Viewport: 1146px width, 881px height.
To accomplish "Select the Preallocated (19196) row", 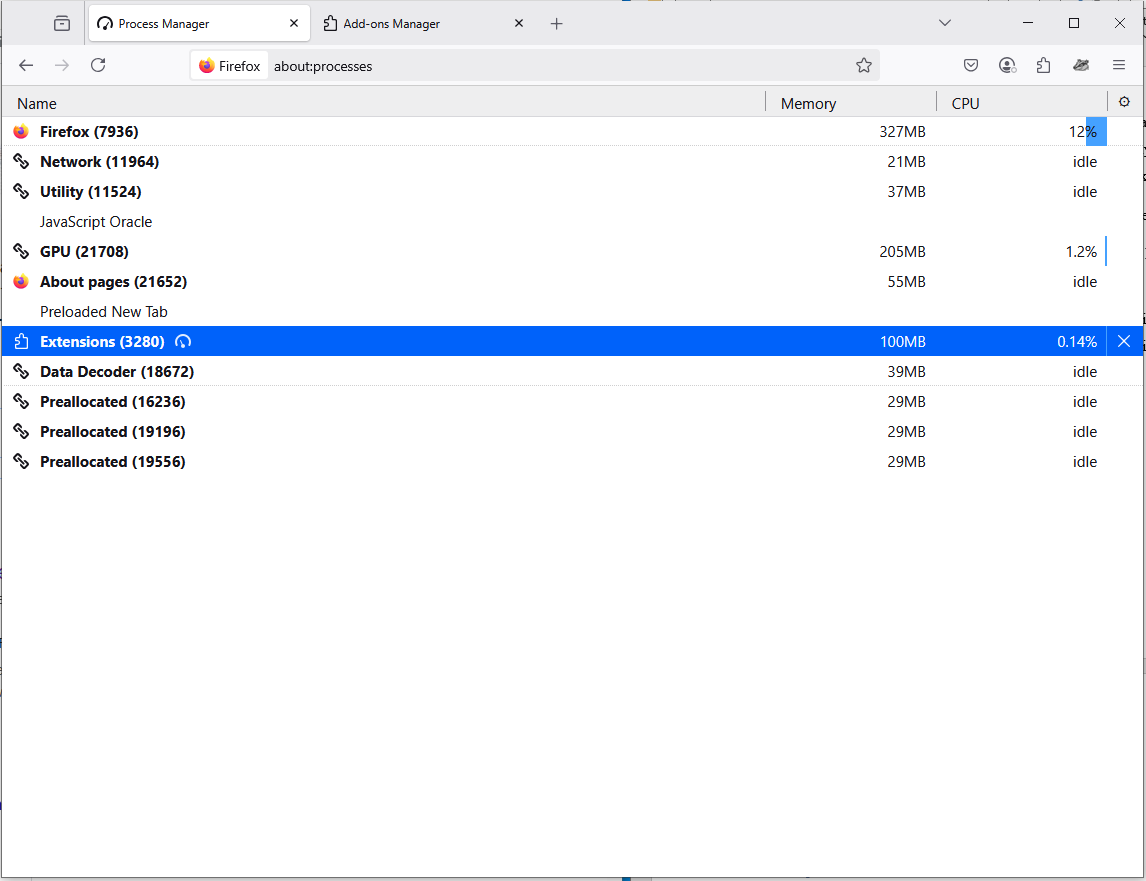I will tap(572, 431).
